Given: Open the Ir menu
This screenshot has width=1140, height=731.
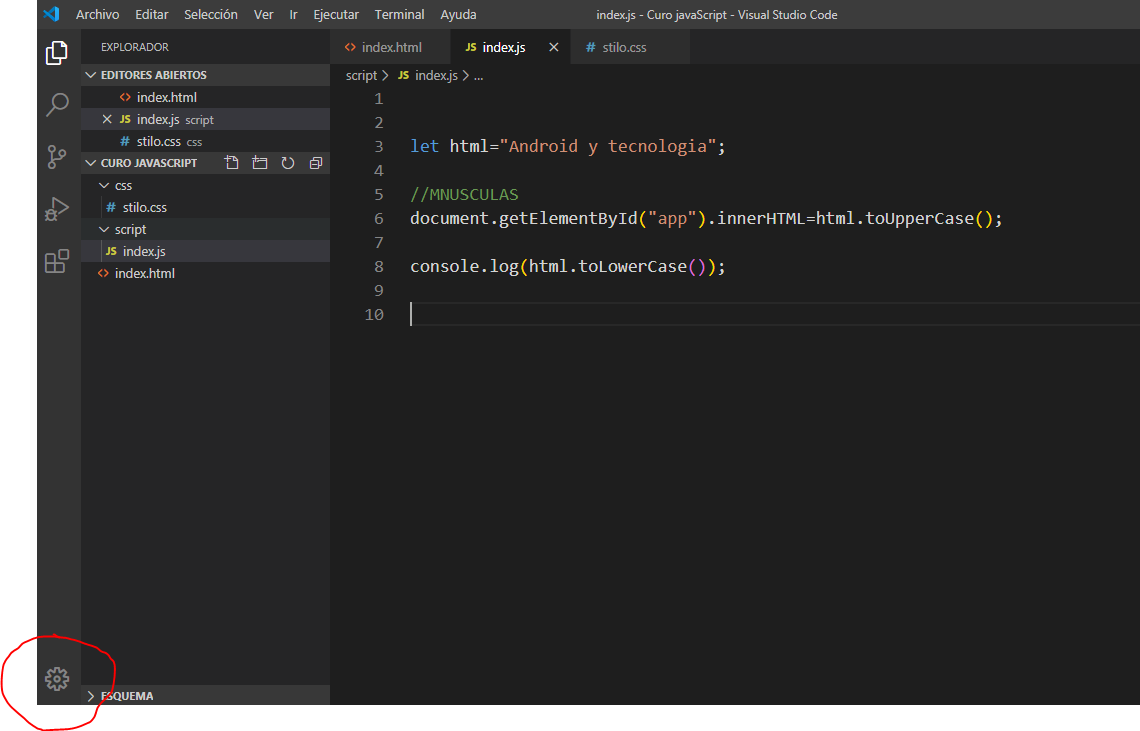Looking at the screenshot, I should click(x=294, y=15).
